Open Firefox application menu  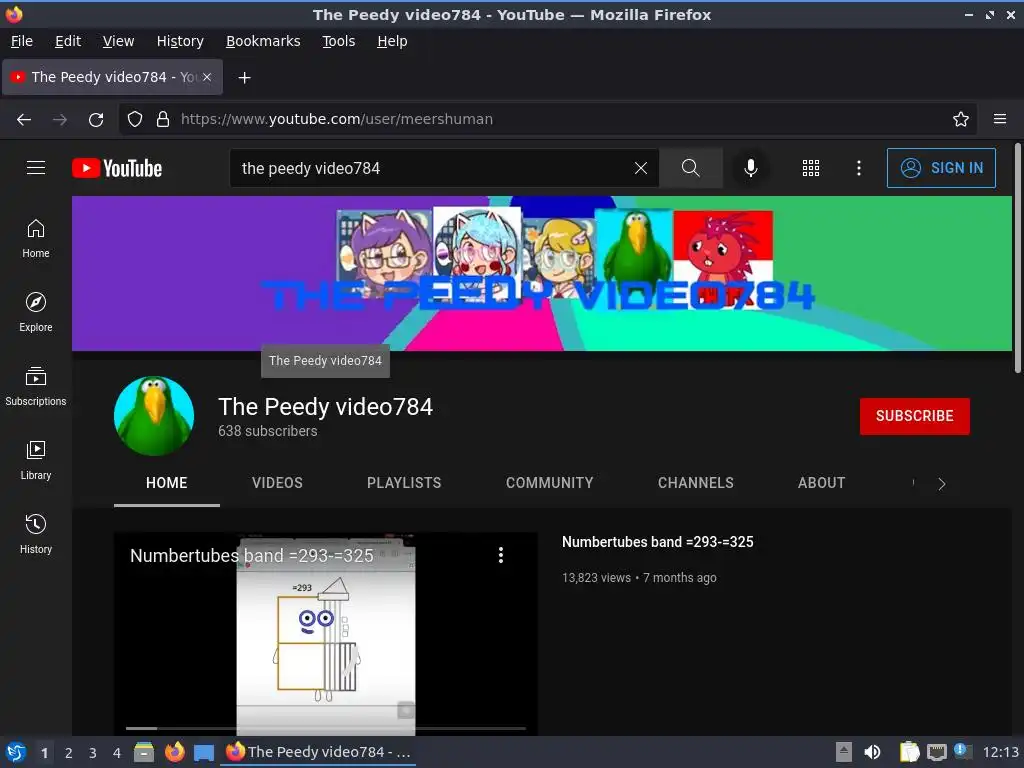999,119
